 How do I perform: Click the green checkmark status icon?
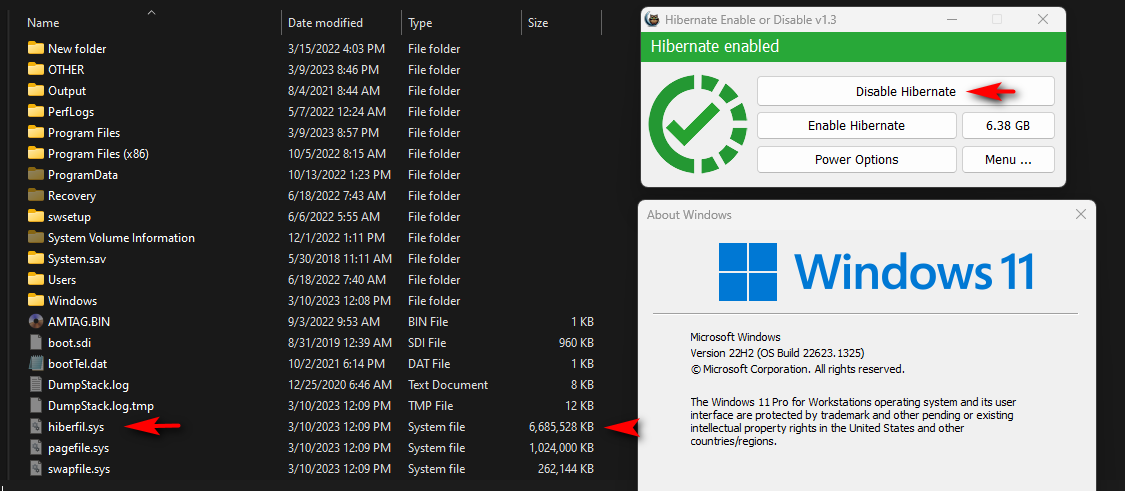click(697, 125)
